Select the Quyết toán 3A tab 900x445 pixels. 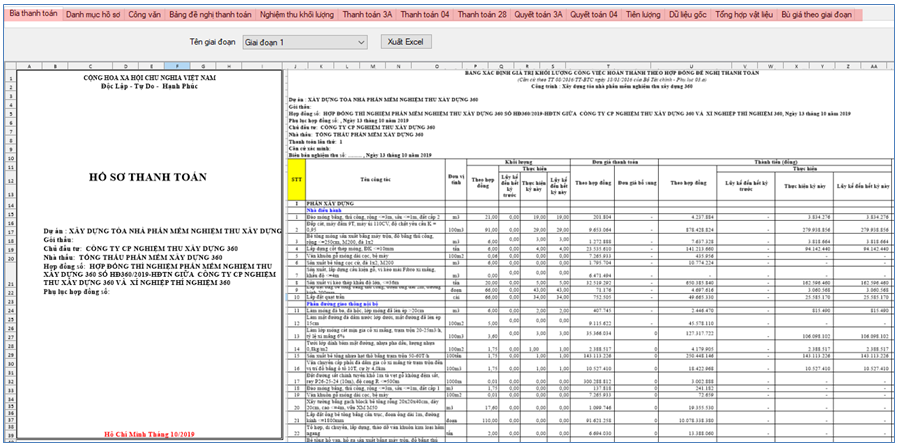(538, 15)
